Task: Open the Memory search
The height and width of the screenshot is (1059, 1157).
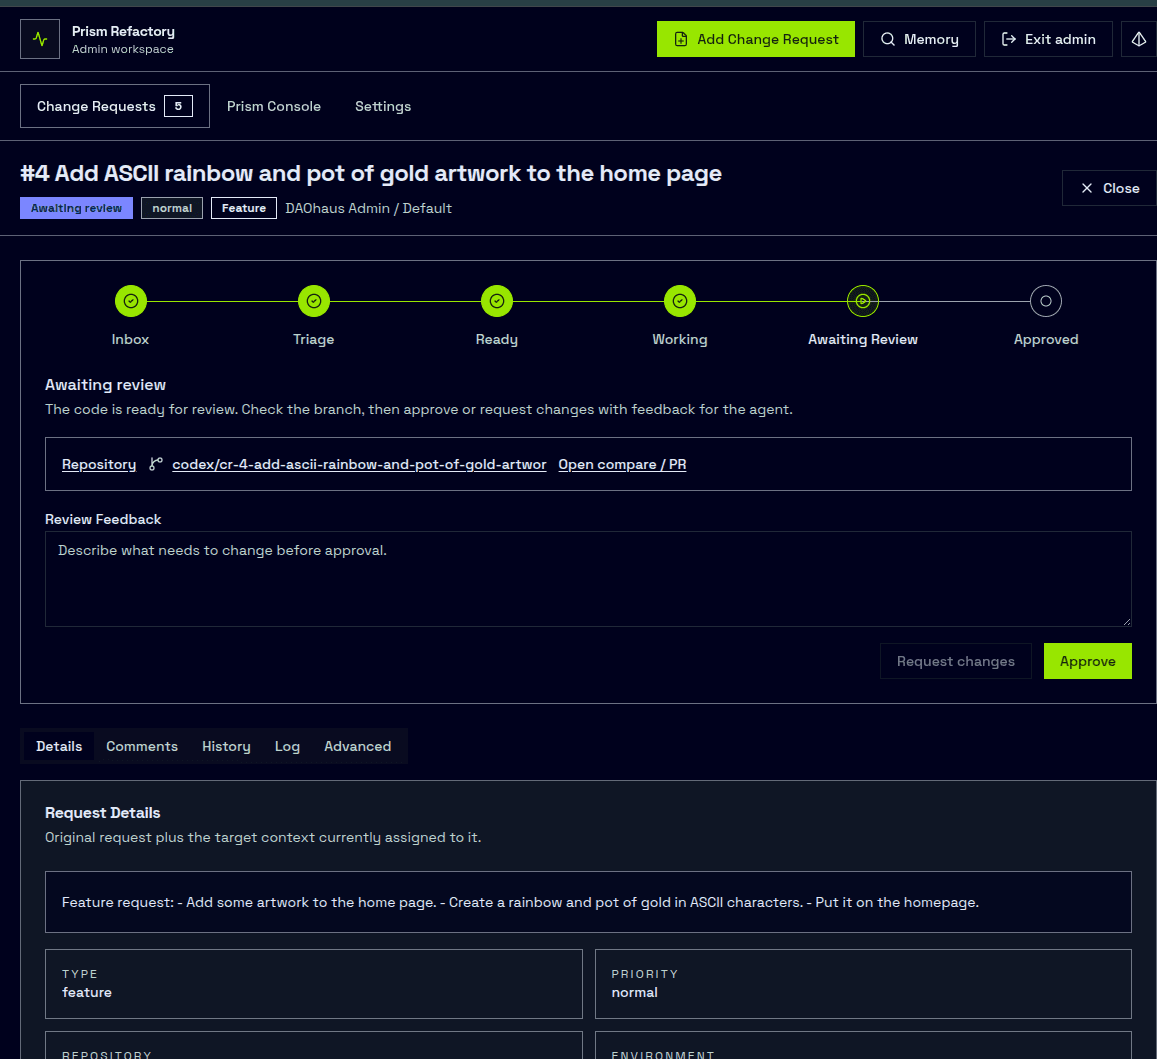Action: click(x=918, y=39)
